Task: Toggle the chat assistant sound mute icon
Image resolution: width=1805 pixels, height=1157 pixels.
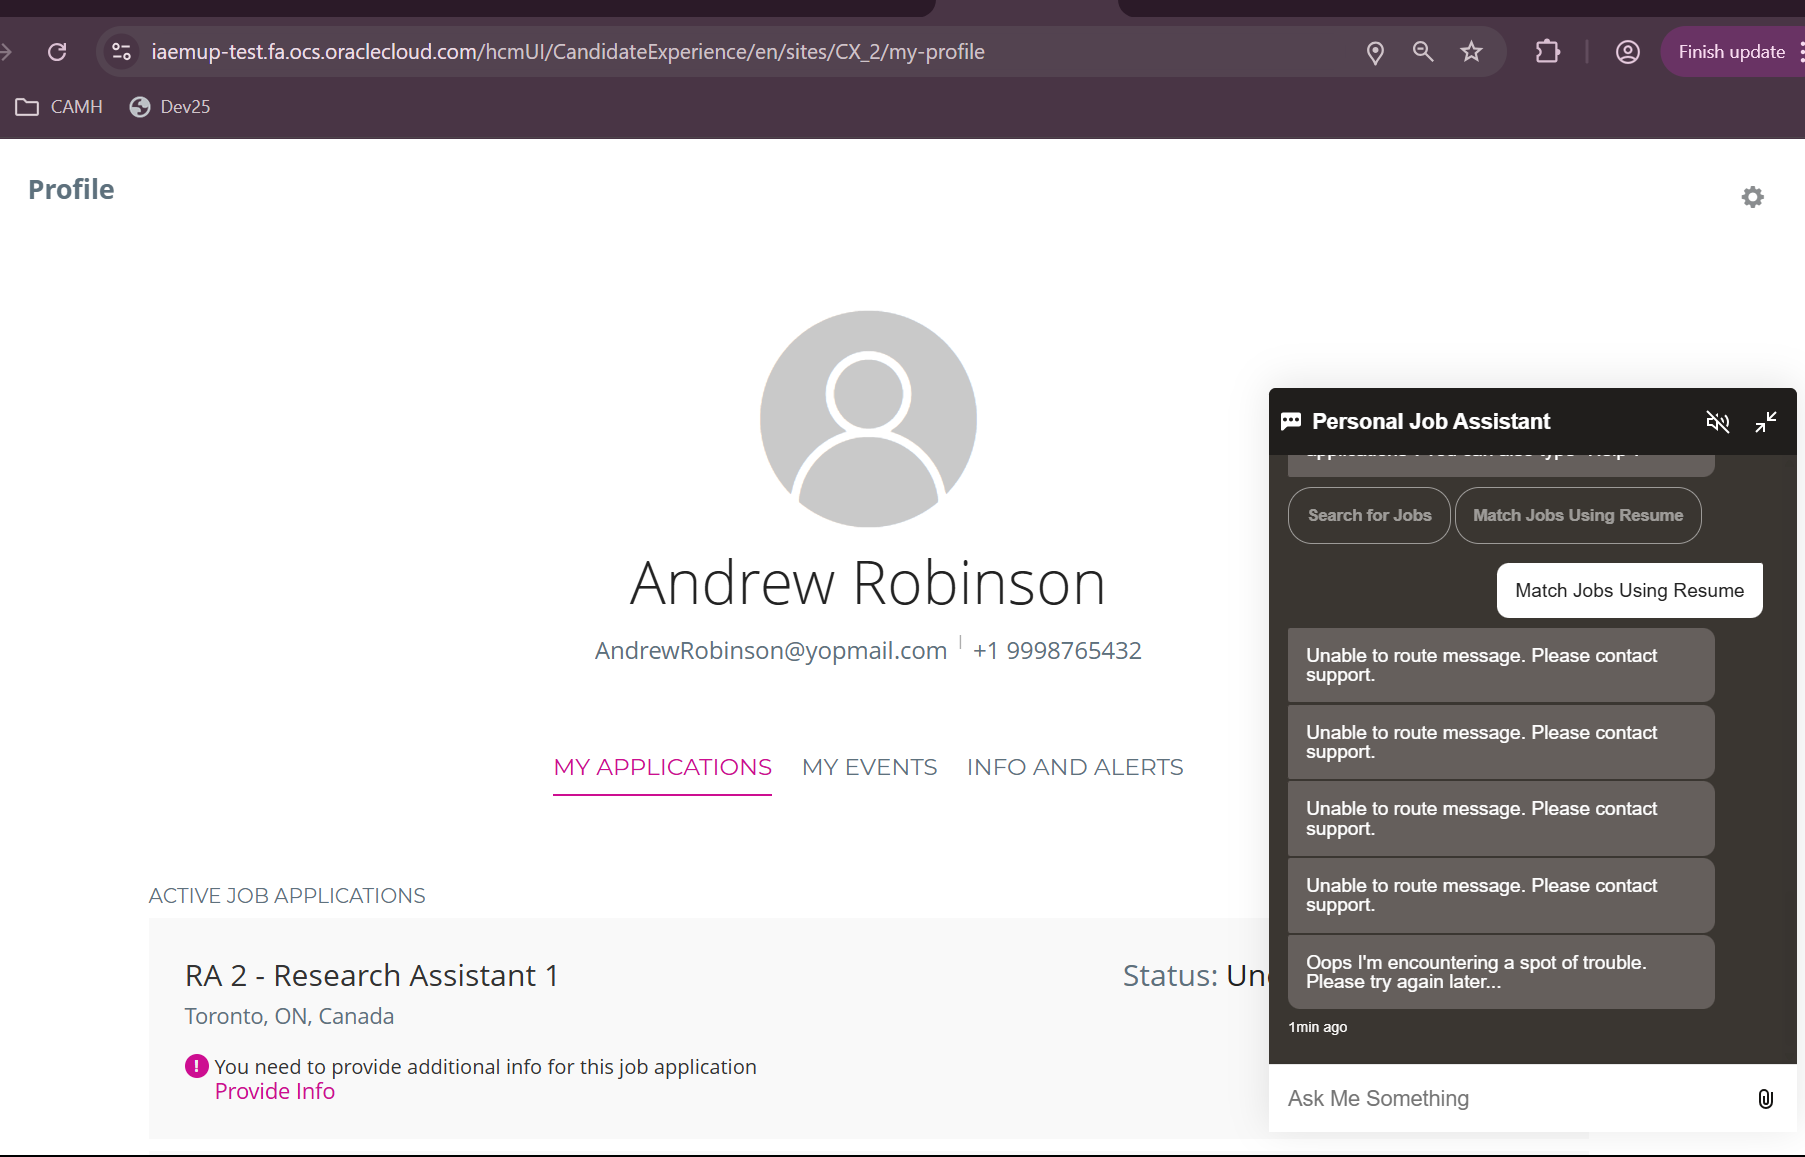Action: coord(1717,422)
